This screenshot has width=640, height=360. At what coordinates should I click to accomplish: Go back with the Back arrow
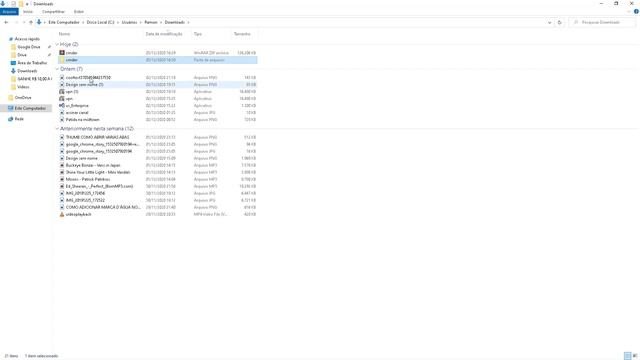click(6, 22)
